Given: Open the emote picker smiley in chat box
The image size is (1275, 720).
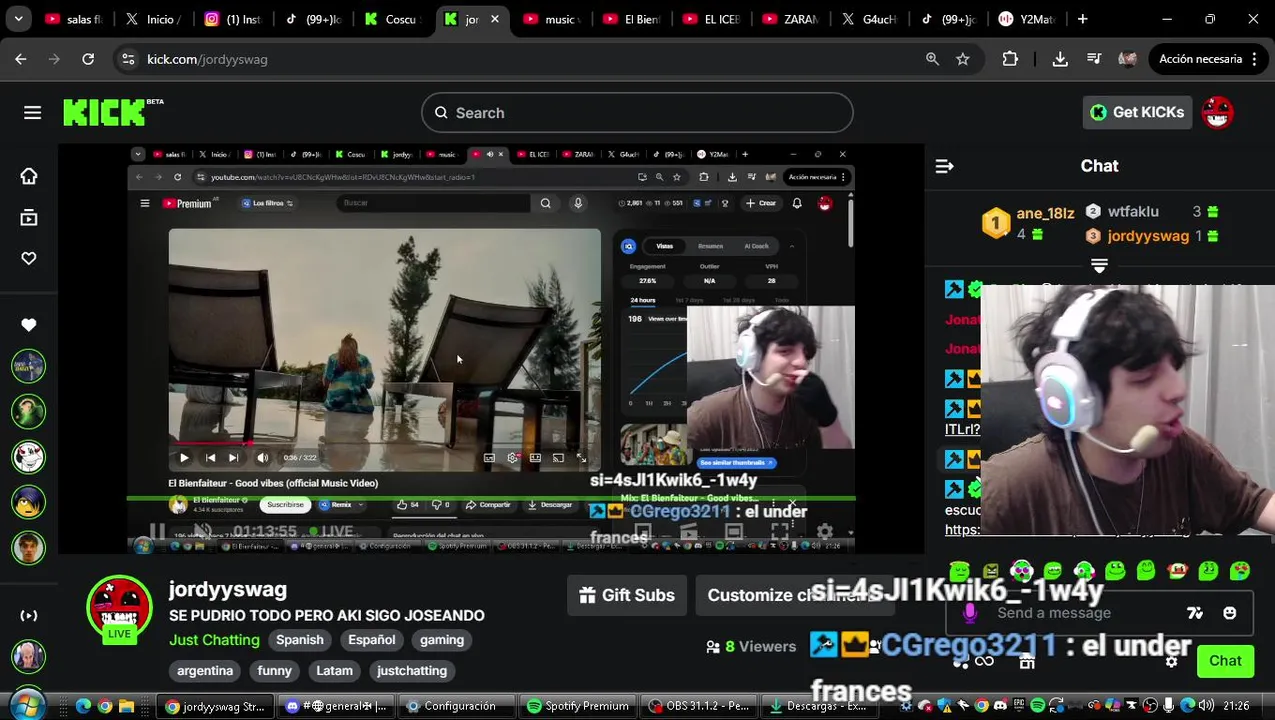Looking at the screenshot, I should click(1230, 613).
